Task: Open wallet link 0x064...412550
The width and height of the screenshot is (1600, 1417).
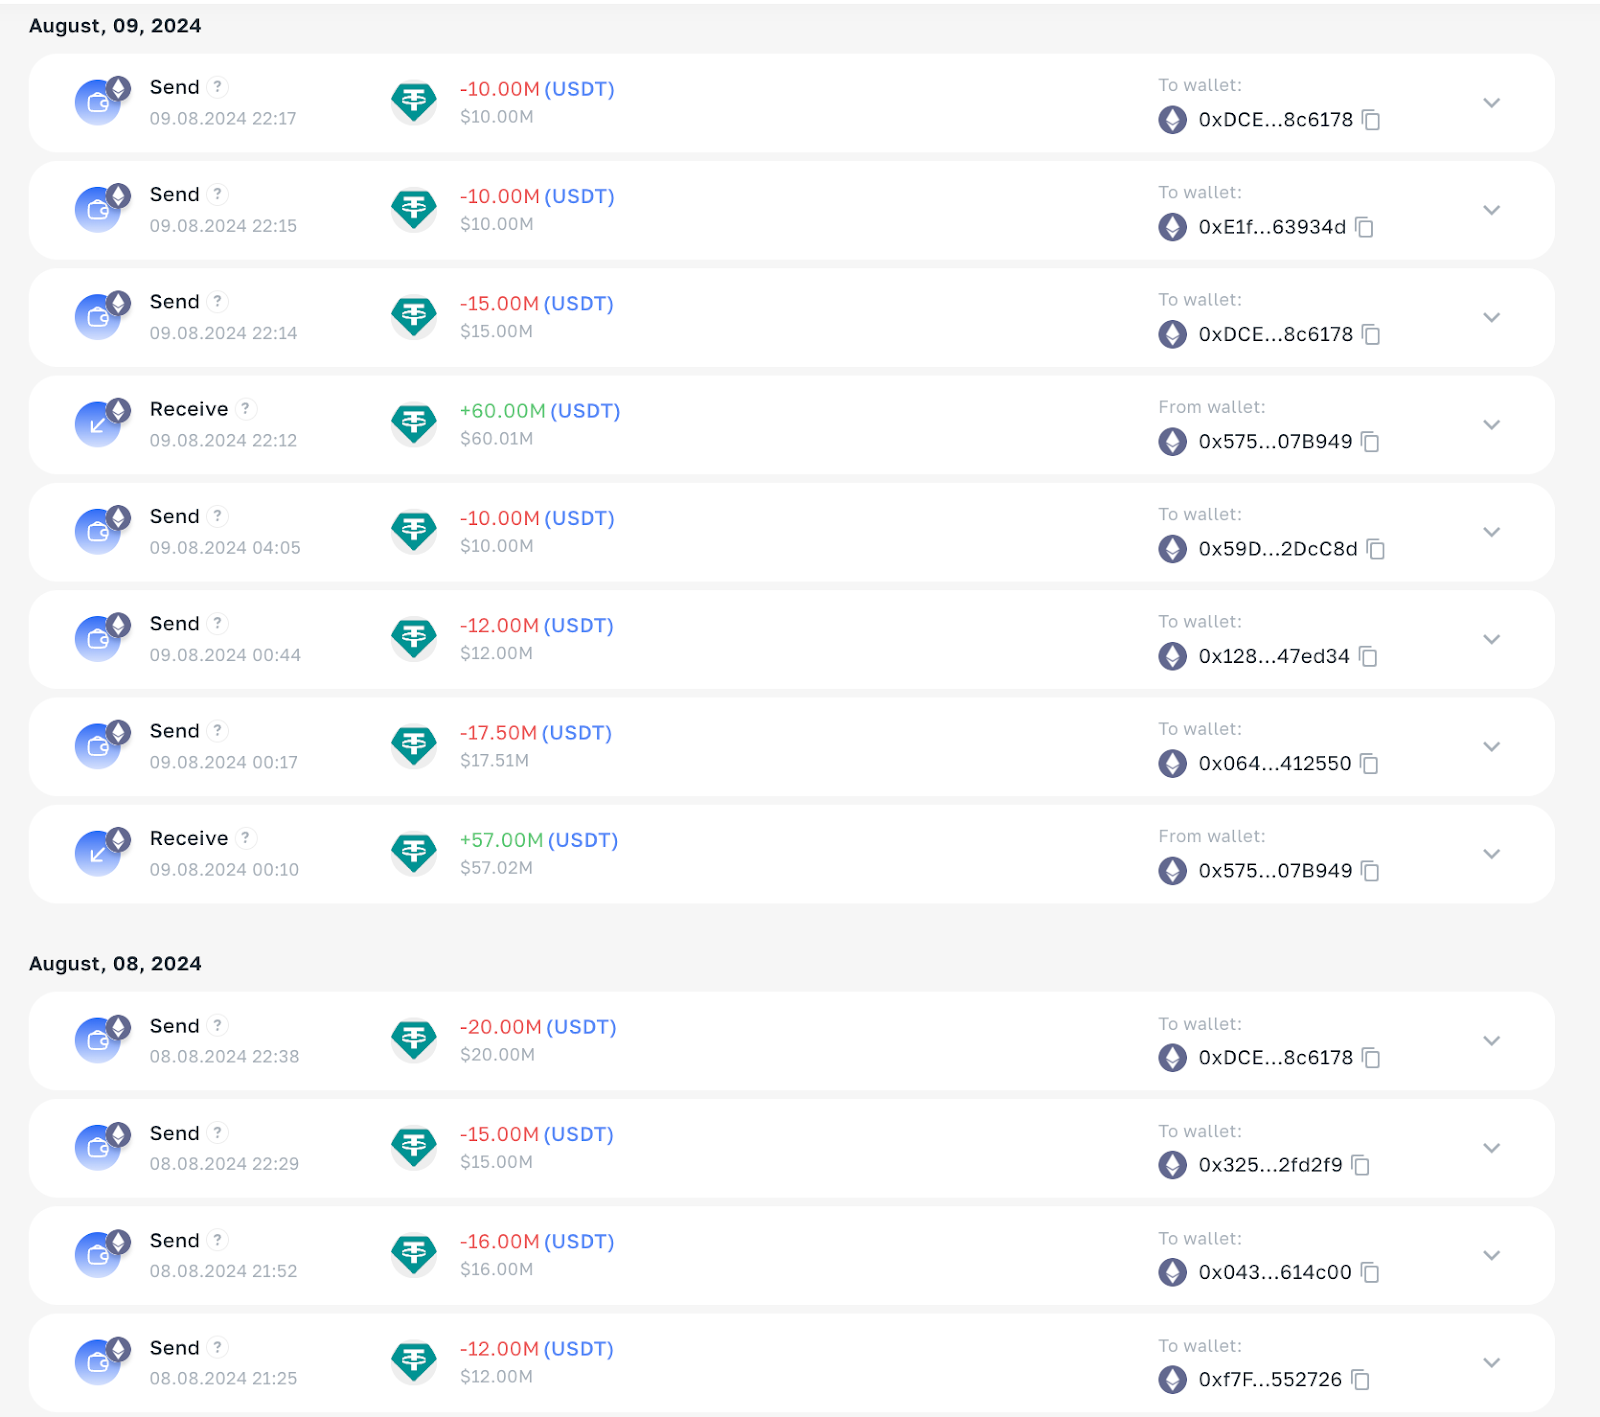Action: [x=1275, y=764]
